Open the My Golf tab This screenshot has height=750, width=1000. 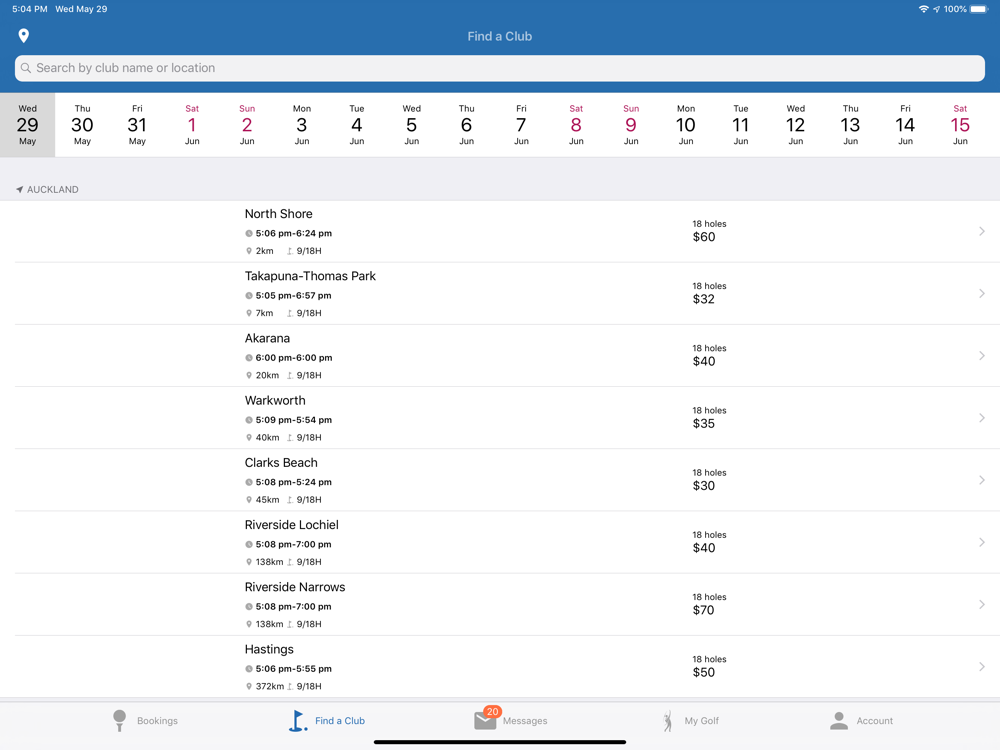tap(691, 721)
